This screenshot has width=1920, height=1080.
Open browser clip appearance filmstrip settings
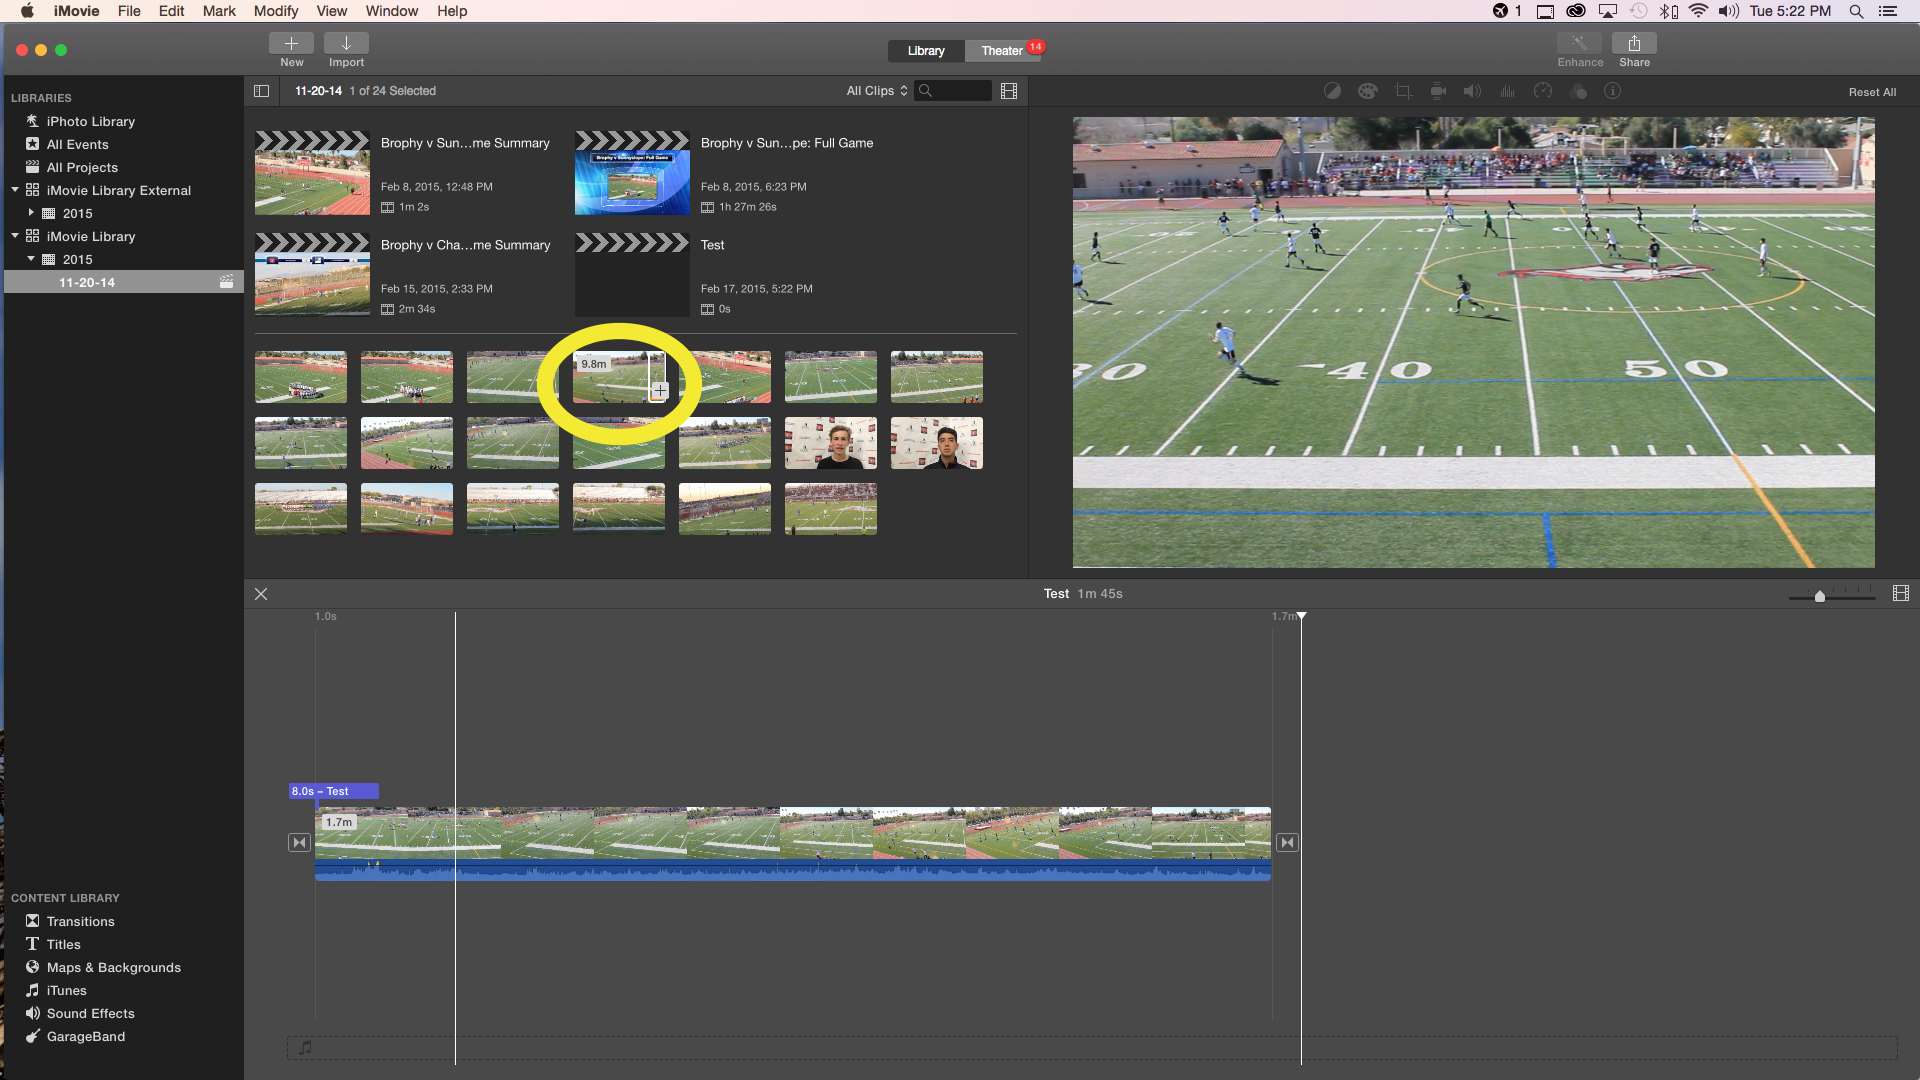[1009, 91]
